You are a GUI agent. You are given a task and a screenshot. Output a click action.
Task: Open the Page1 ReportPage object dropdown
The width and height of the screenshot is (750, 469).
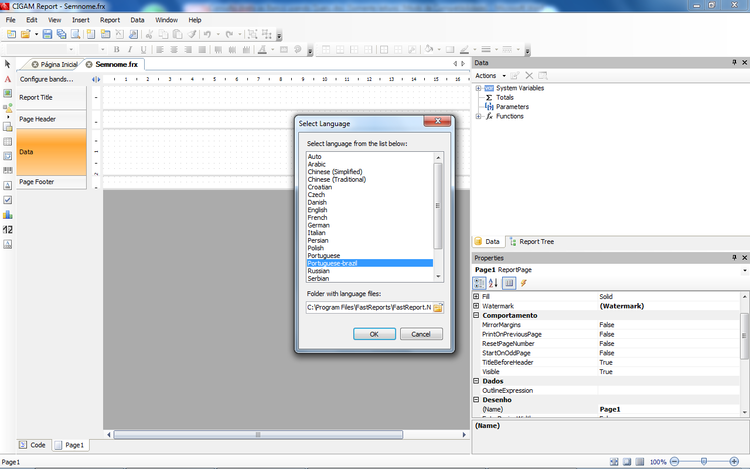744,270
